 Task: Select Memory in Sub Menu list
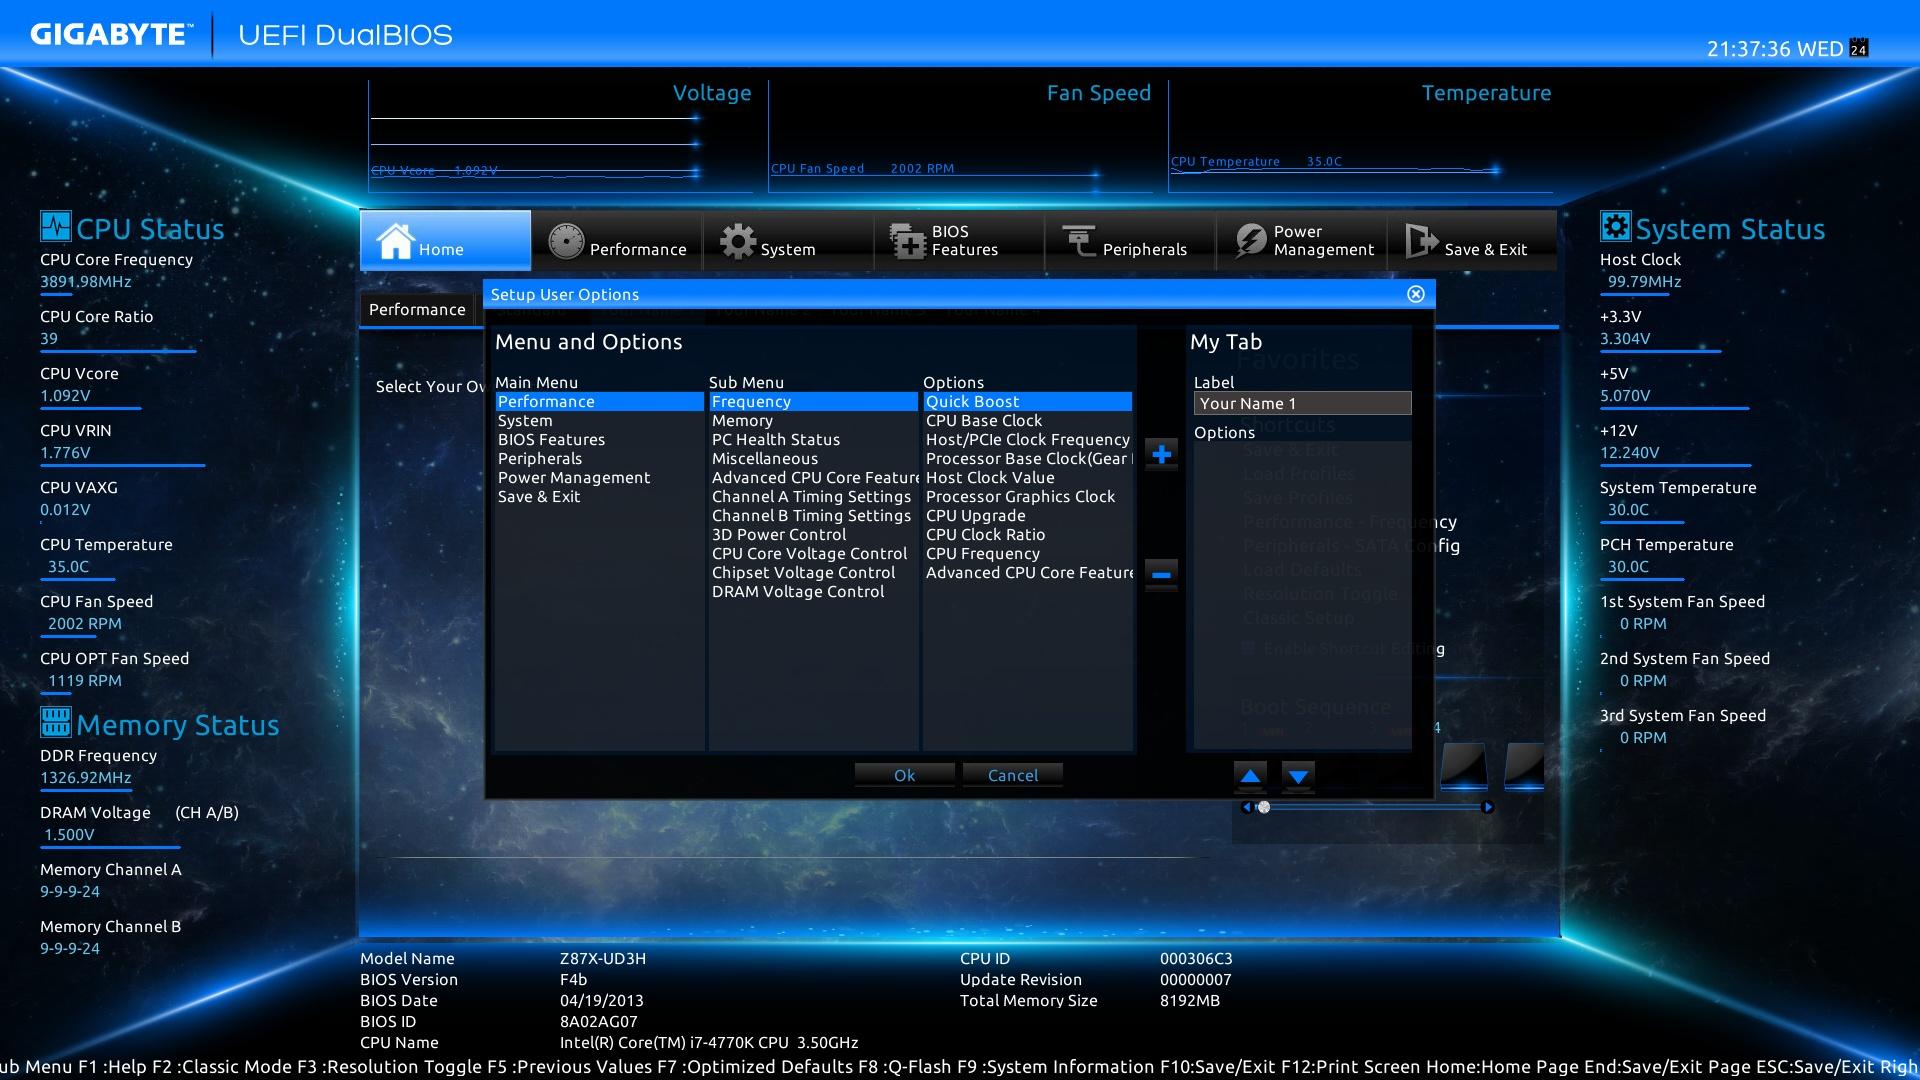[x=813, y=421]
